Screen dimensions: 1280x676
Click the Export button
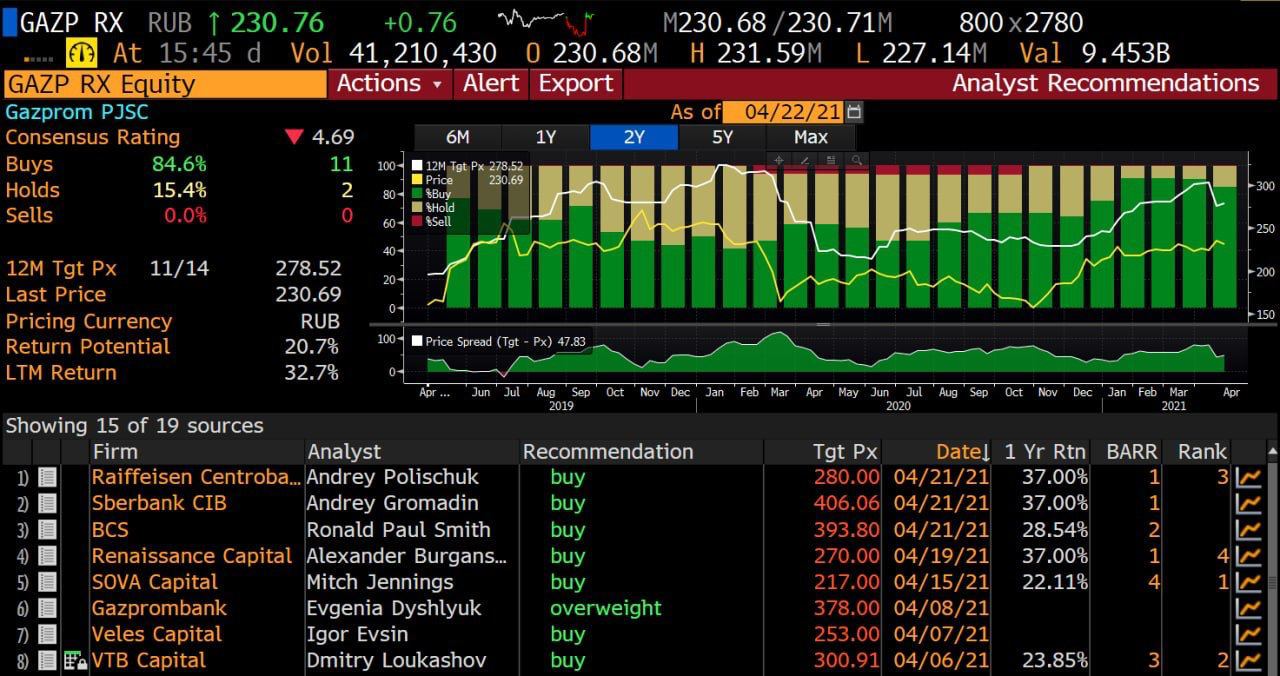click(x=576, y=83)
